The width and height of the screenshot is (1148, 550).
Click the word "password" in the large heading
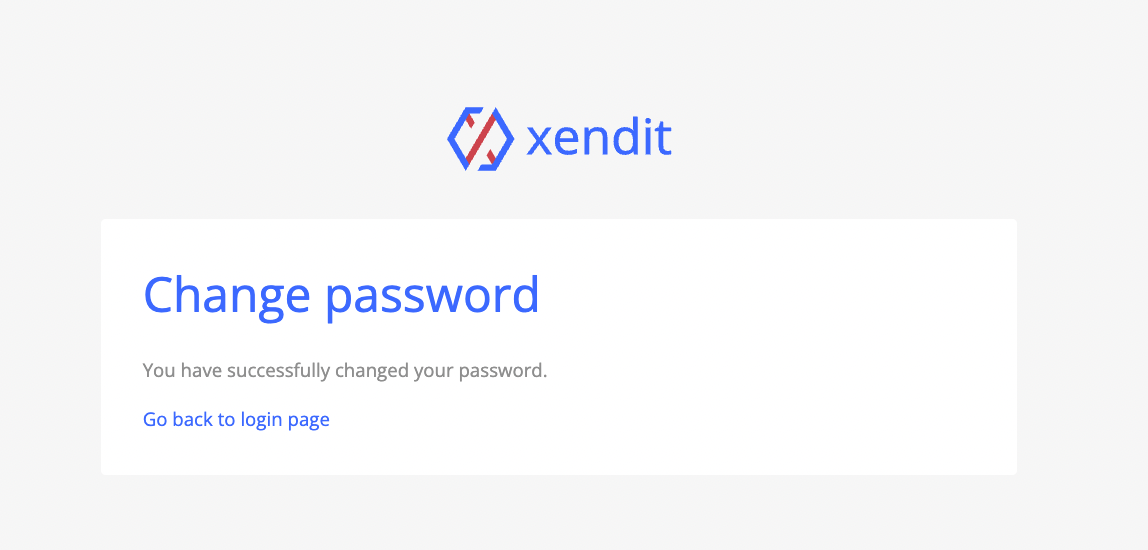click(433, 295)
